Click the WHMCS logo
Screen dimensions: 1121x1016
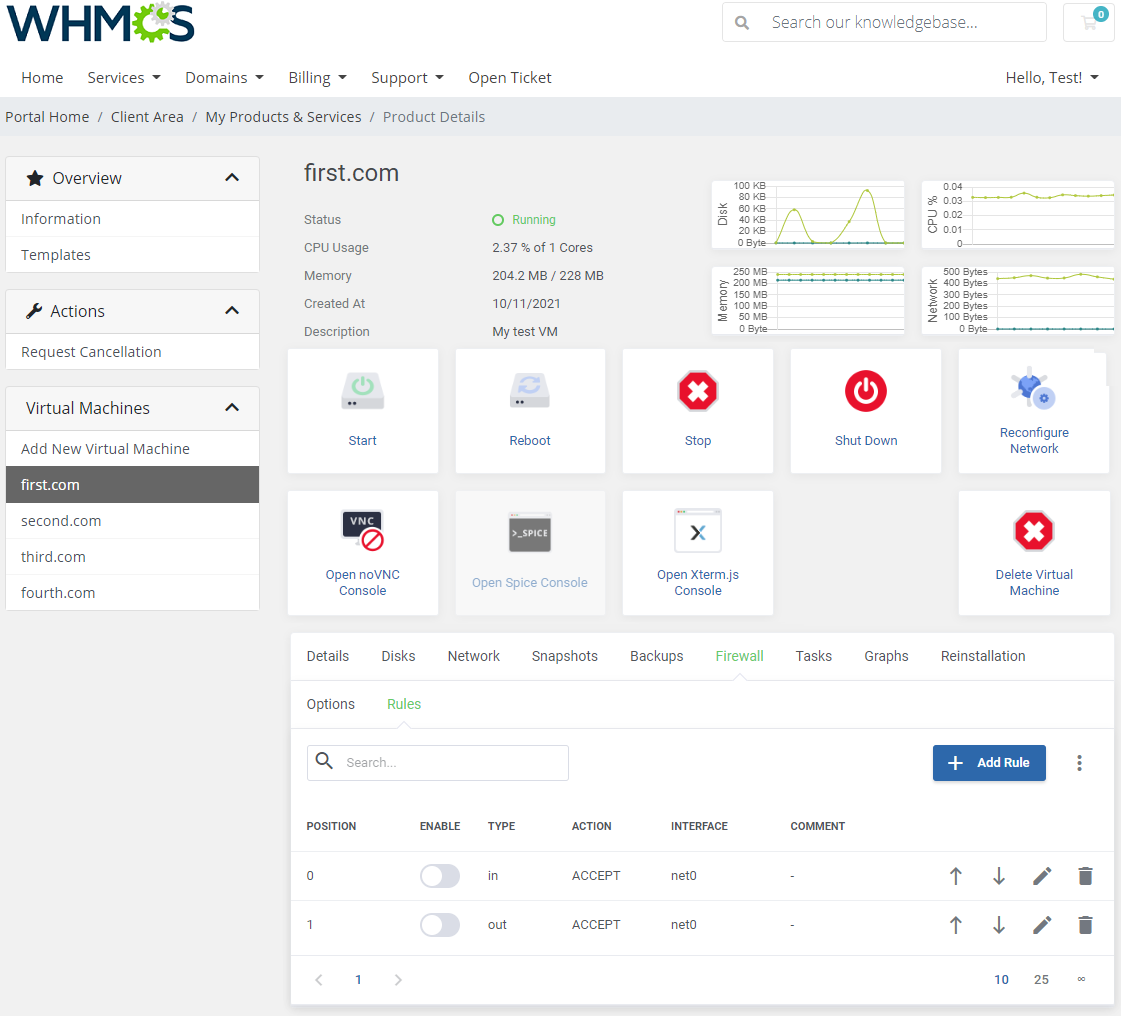point(100,22)
